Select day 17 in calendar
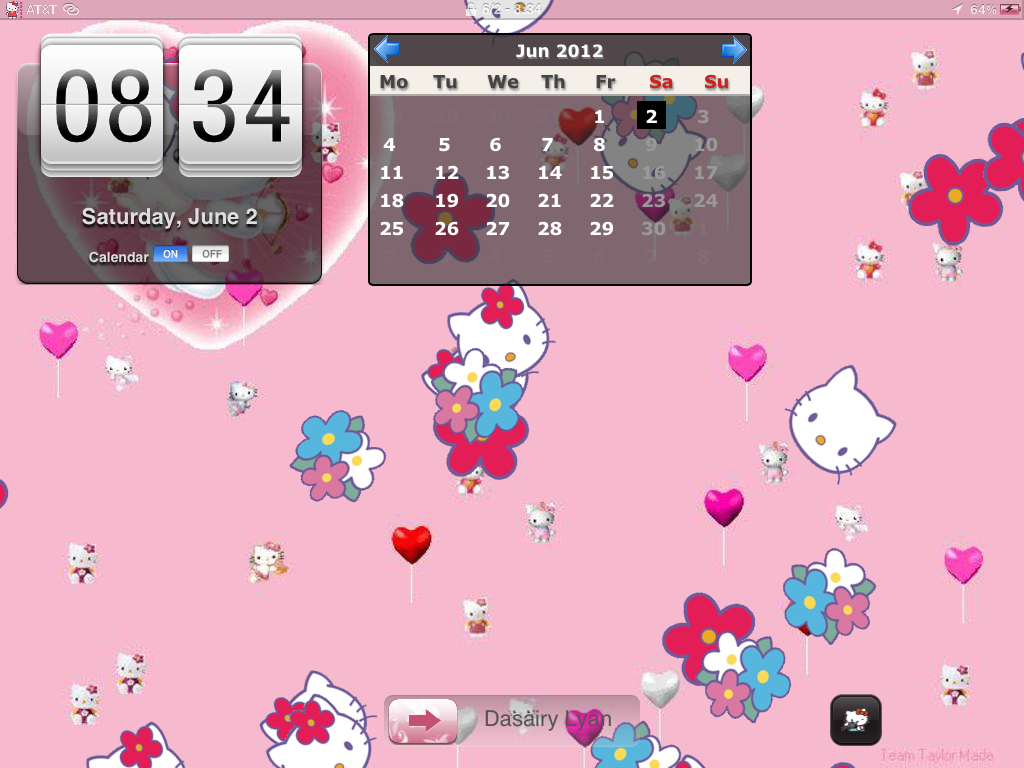 tap(705, 172)
